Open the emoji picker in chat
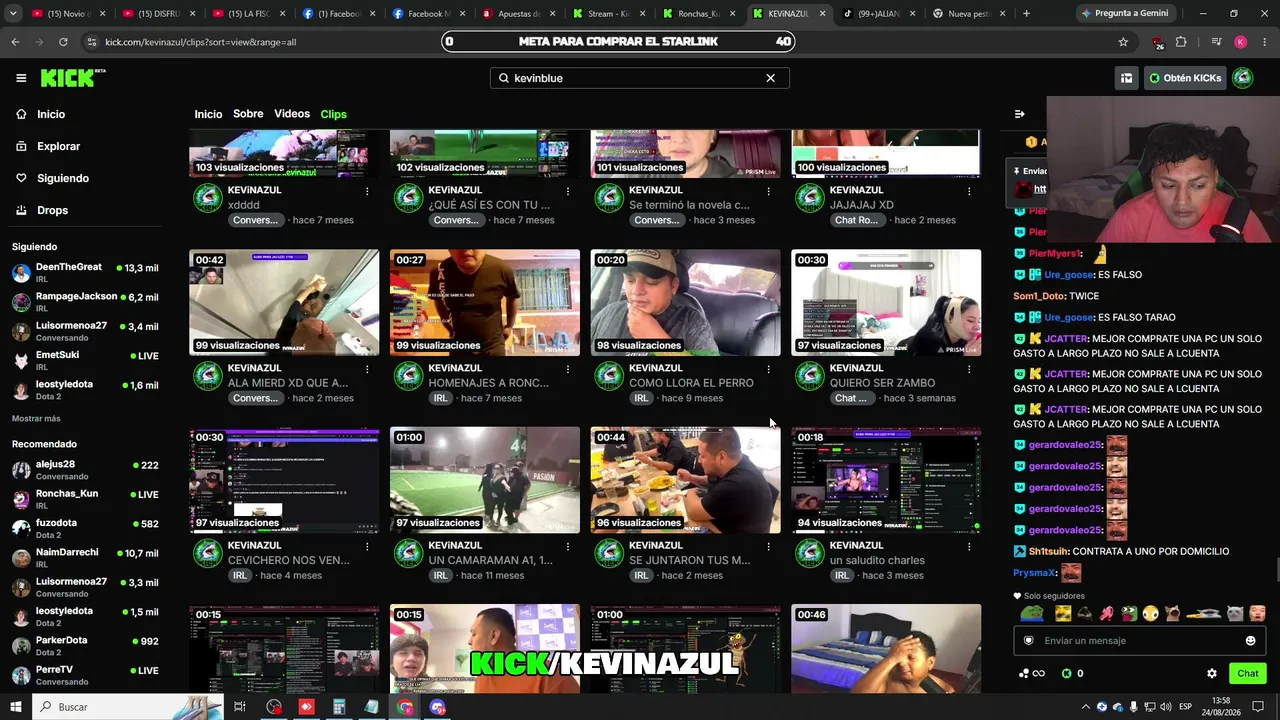Image resolution: width=1280 pixels, height=720 pixels. click(x=1250, y=641)
